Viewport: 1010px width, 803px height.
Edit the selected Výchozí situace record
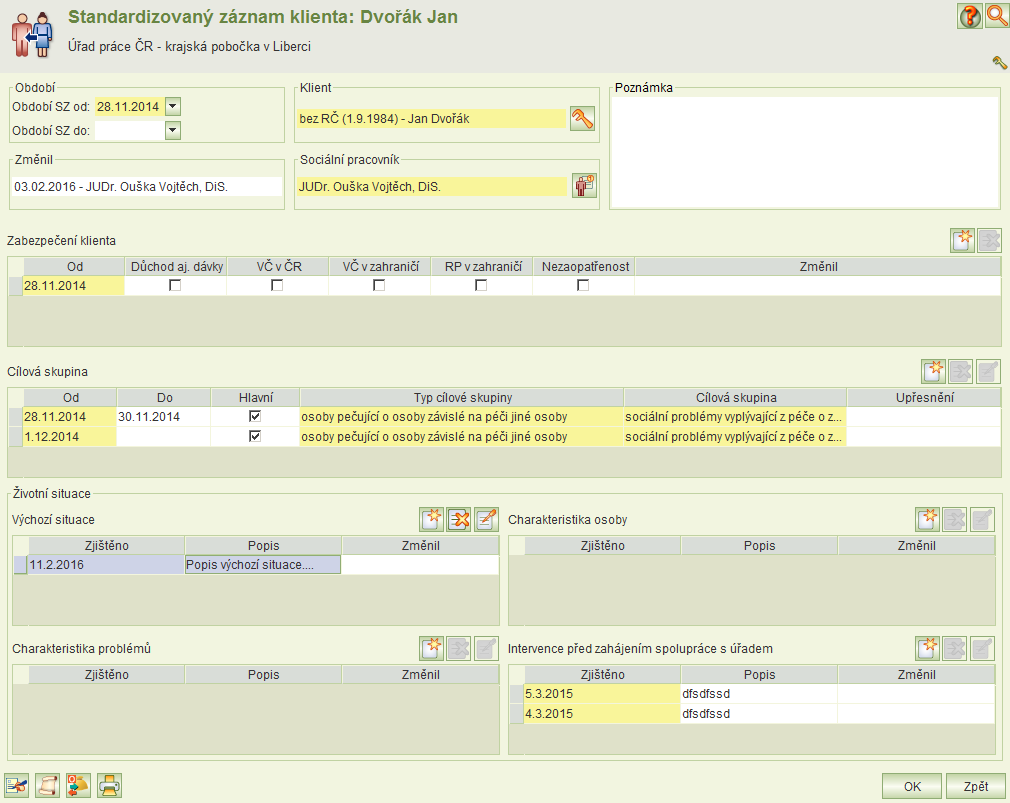(x=486, y=519)
